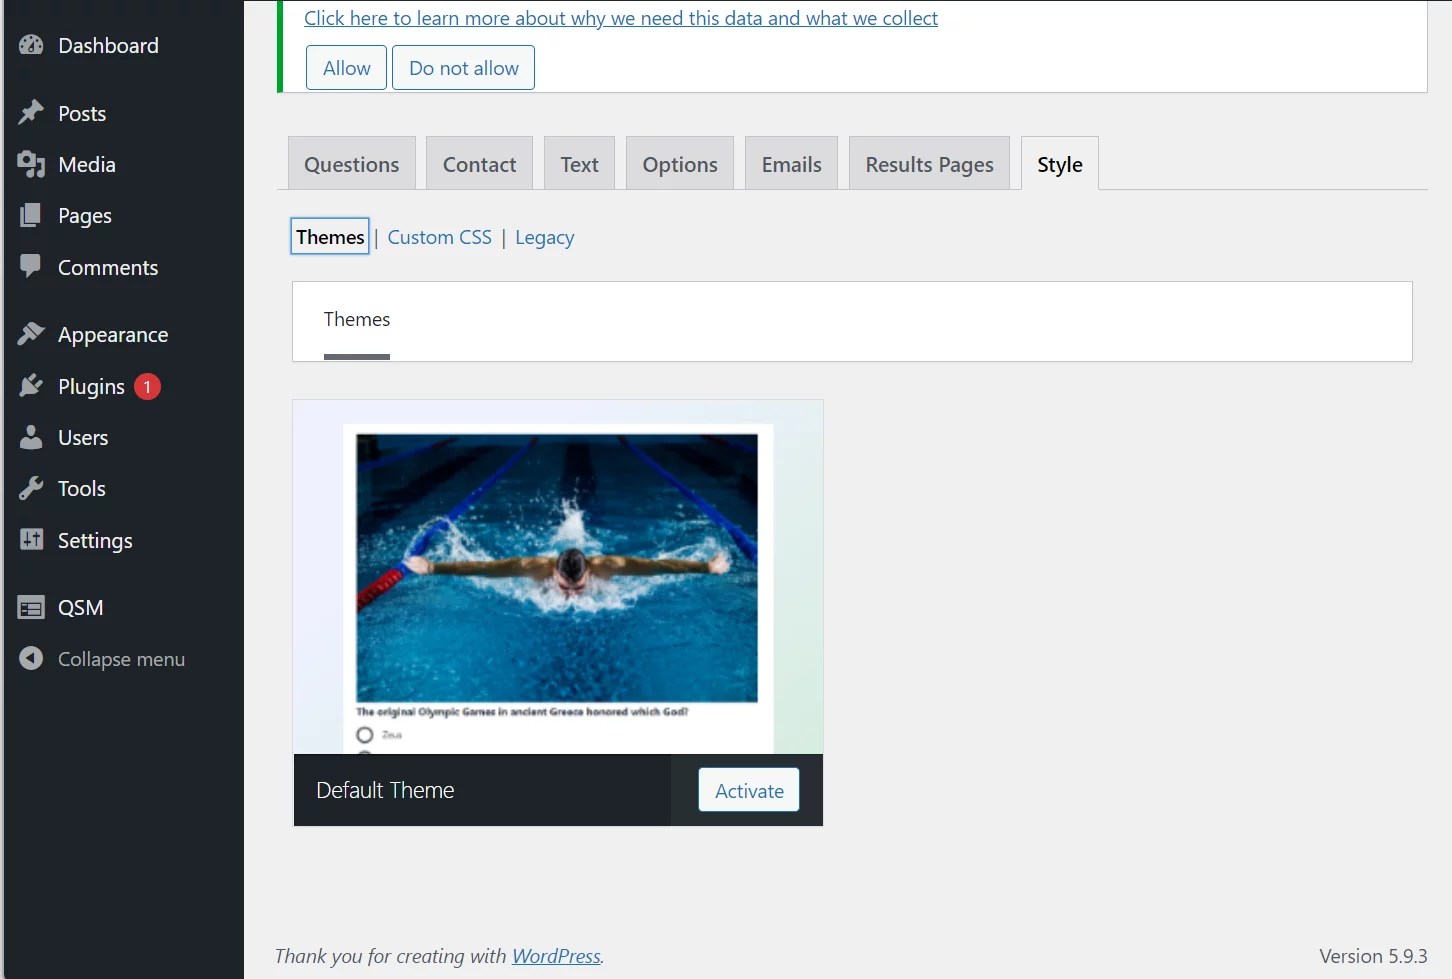
Task: Click Do not allow for data collection
Action: point(463,67)
